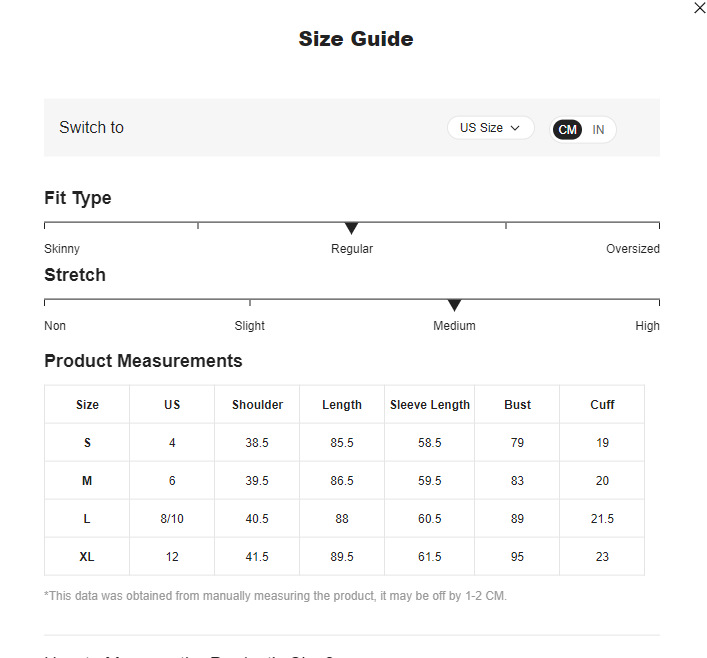Click the Stretch Medium marker
Screen dimensions: 707x658
454,305
